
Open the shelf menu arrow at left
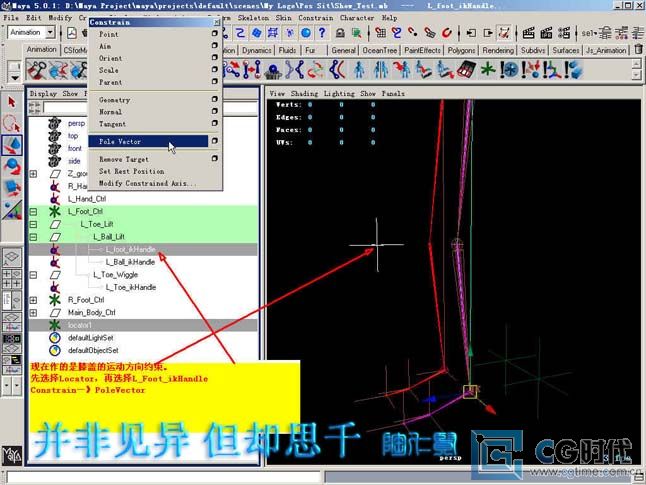pyautogui.click(x=14, y=77)
